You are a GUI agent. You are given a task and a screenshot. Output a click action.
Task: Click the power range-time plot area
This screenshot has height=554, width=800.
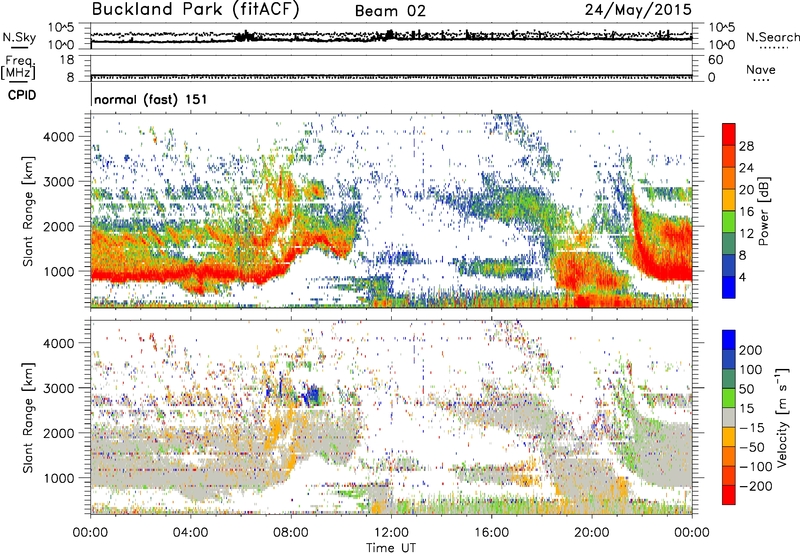[391, 211]
